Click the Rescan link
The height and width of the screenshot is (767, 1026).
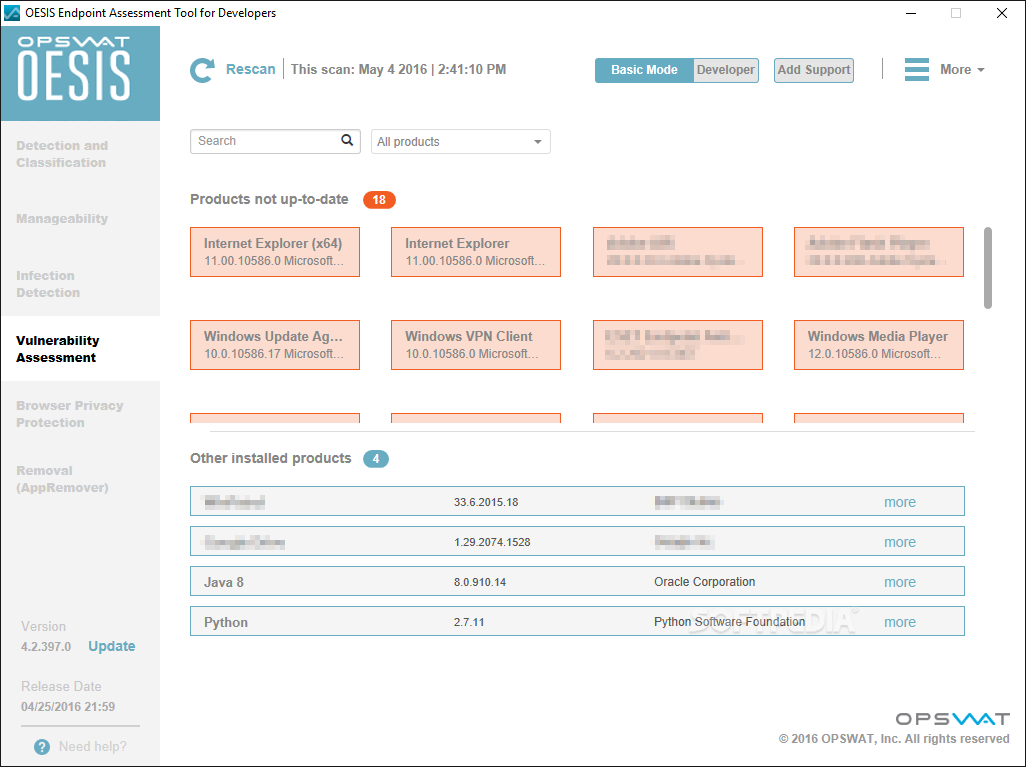251,69
